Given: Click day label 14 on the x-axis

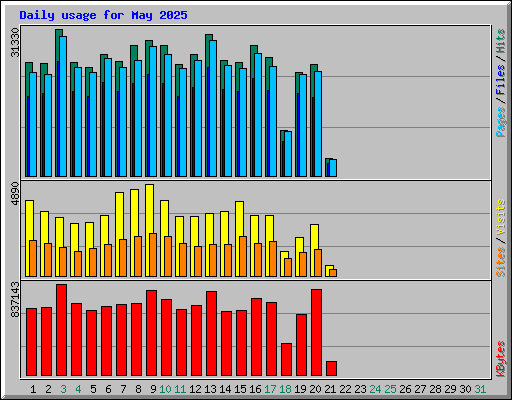Looking at the screenshot, I should (225, 389).
